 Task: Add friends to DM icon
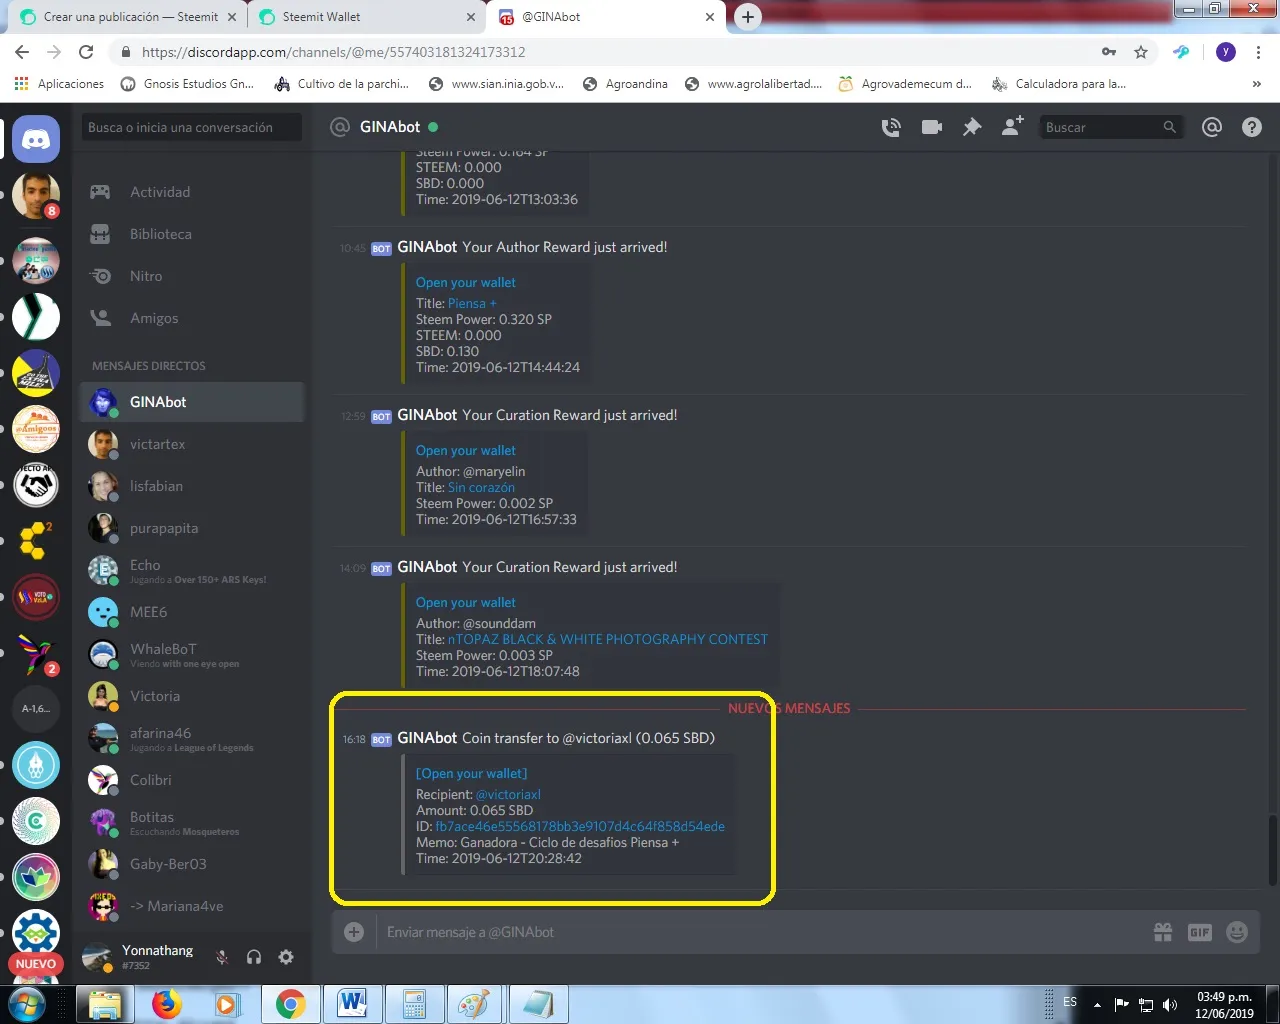(x=1012, y=126)
